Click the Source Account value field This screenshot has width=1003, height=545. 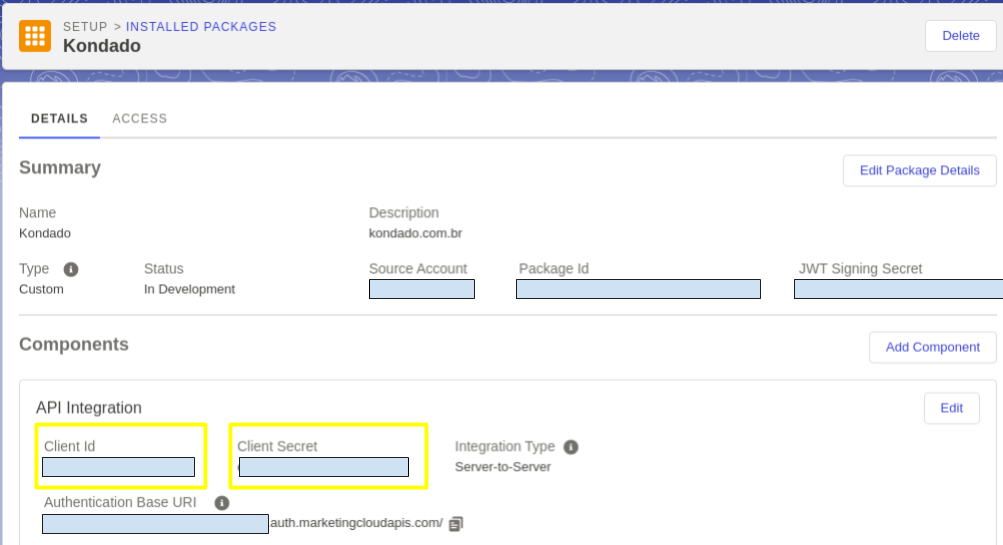[x=421, y=289]
